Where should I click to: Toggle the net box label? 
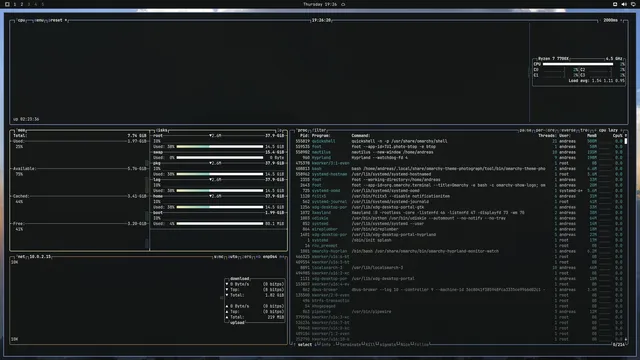[x=21, y=257]
